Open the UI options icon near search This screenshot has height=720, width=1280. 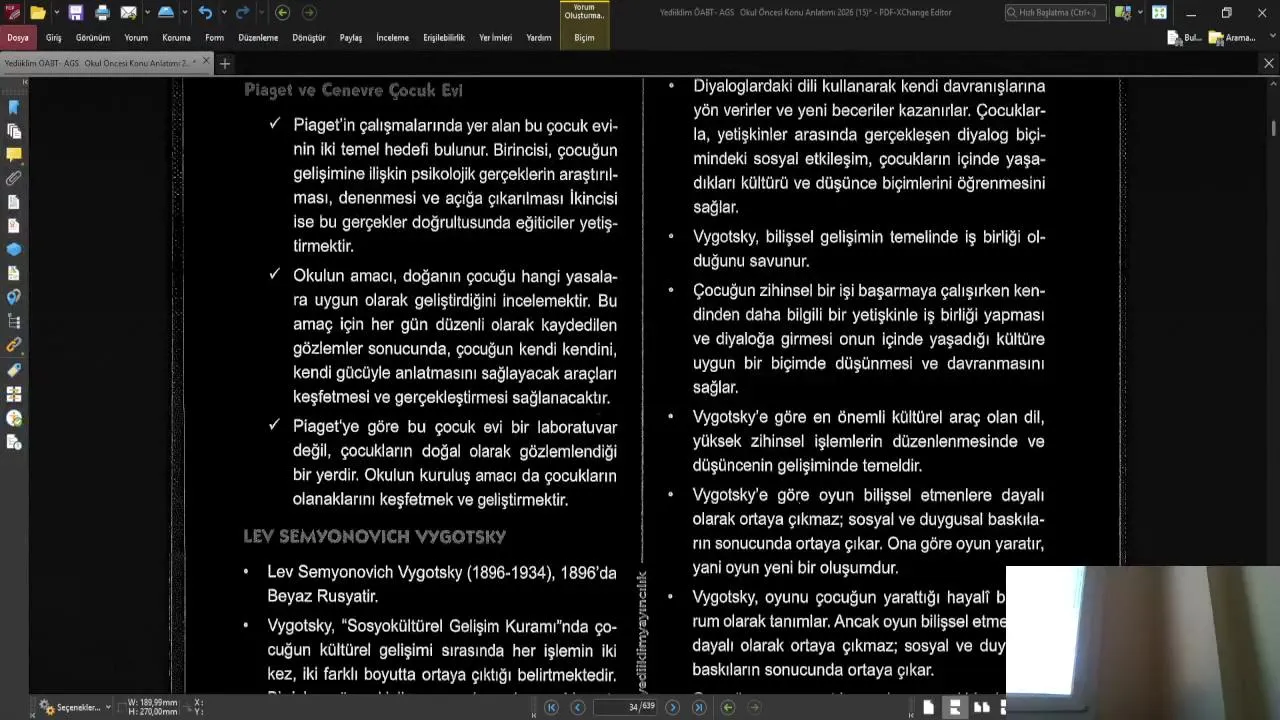(1123, 13)
